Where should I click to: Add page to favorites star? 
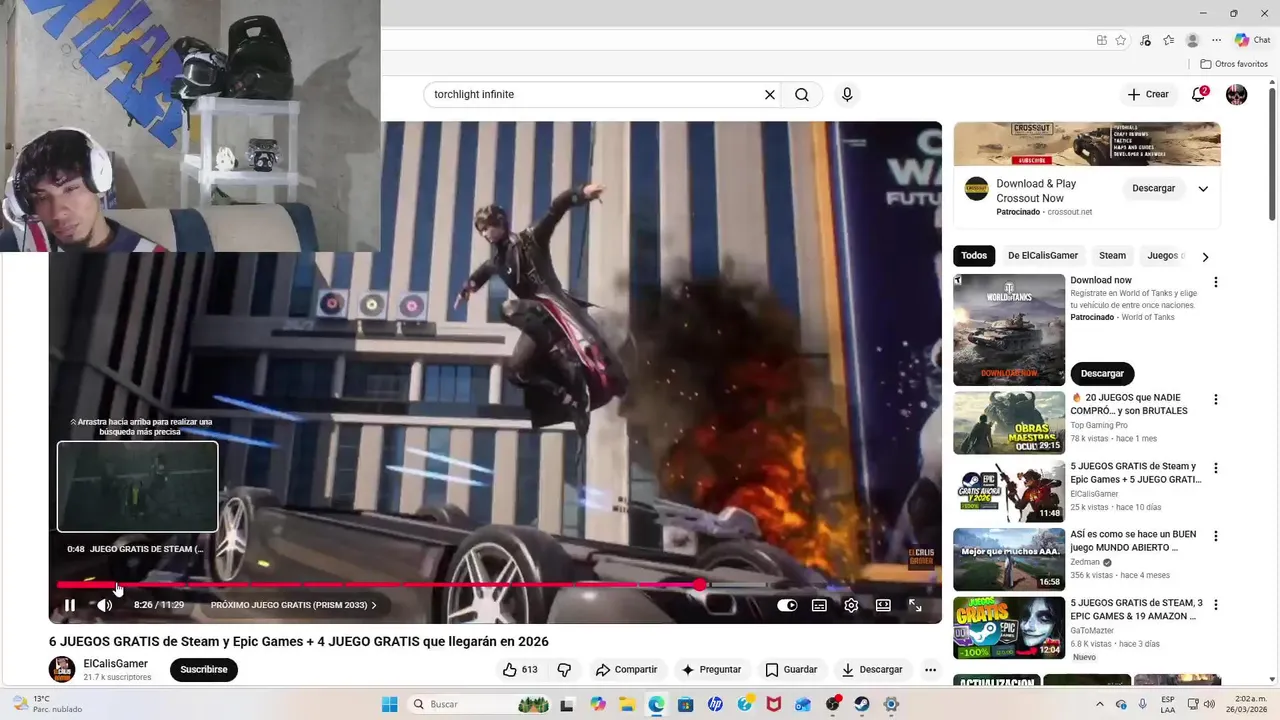pyautogui.click(x=1121, y=40)
